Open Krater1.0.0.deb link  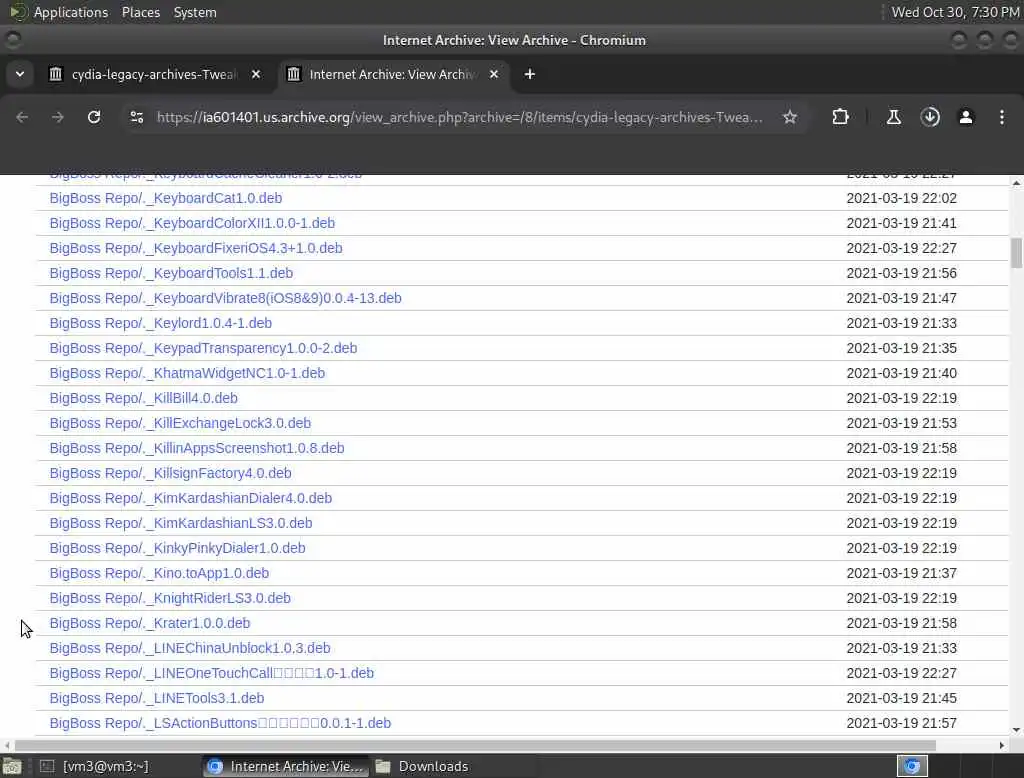(150, 623)
